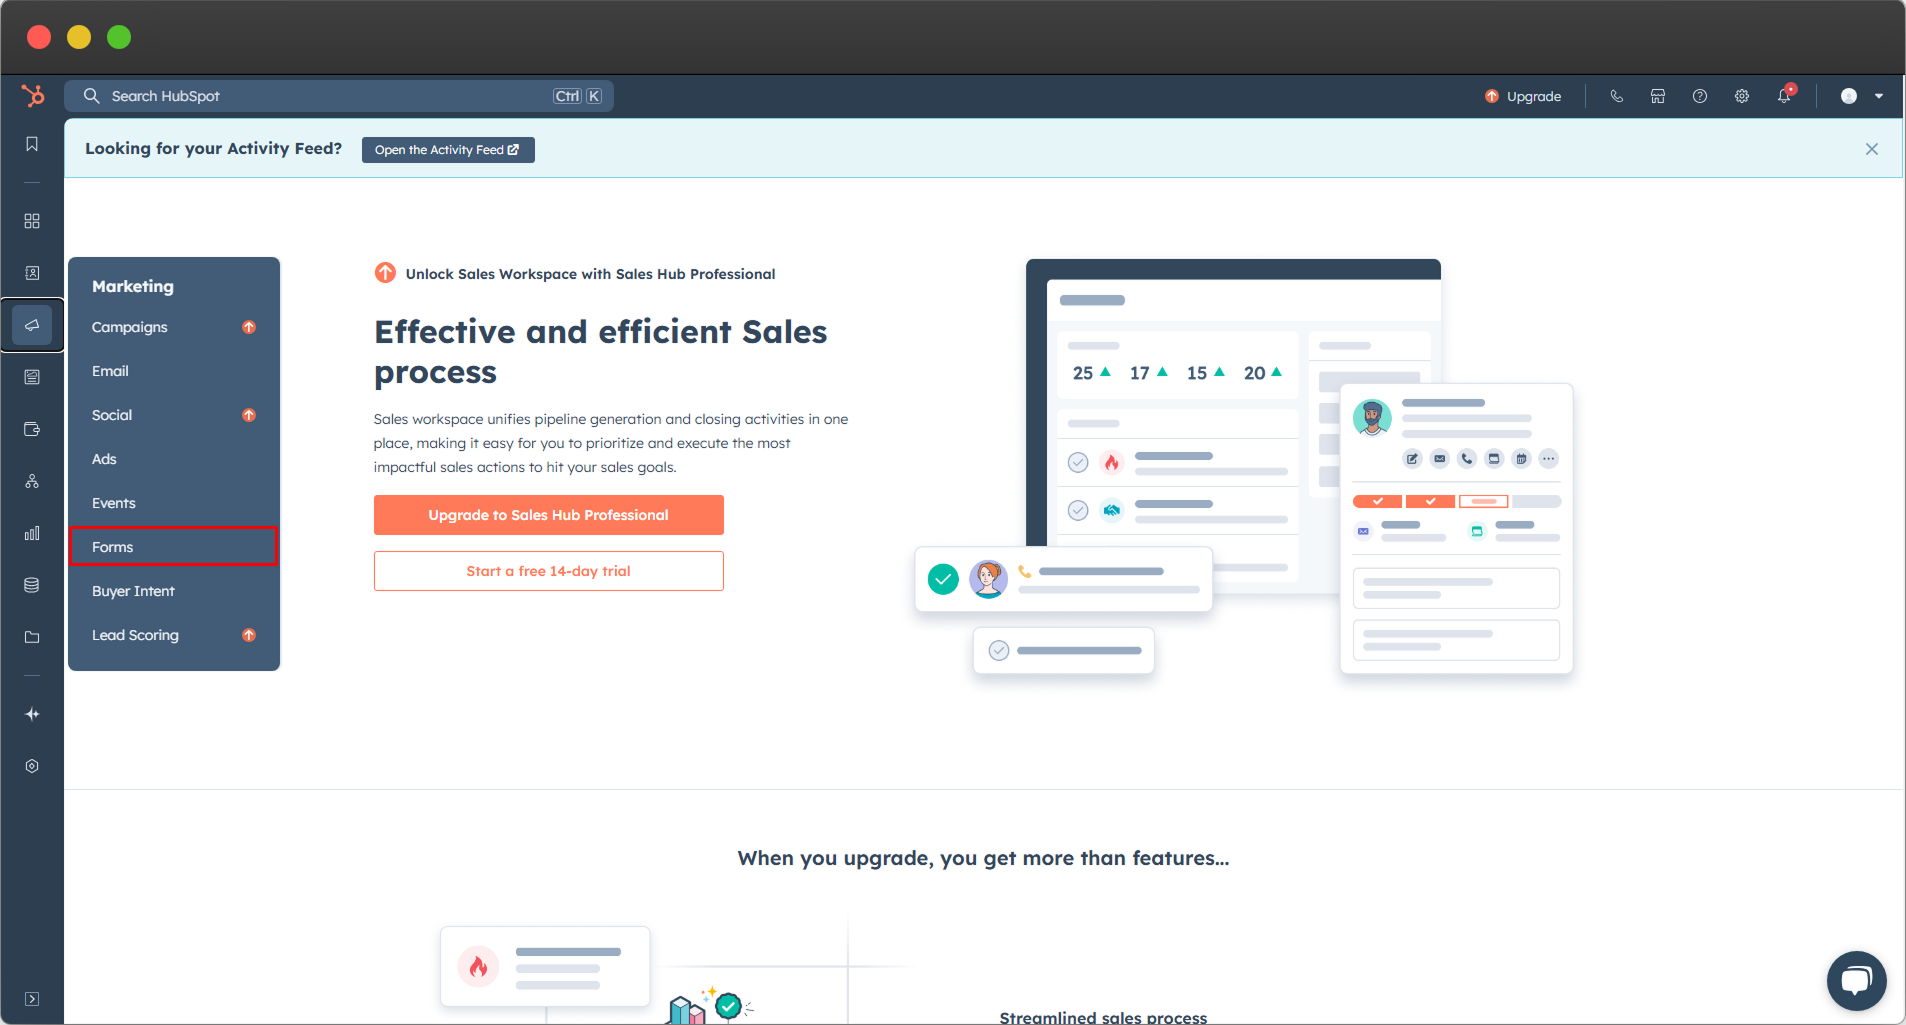Viewport: 1906px width, 1025px height.
Task: Open the Workspaces grid icon
Action: click(32, 221)
